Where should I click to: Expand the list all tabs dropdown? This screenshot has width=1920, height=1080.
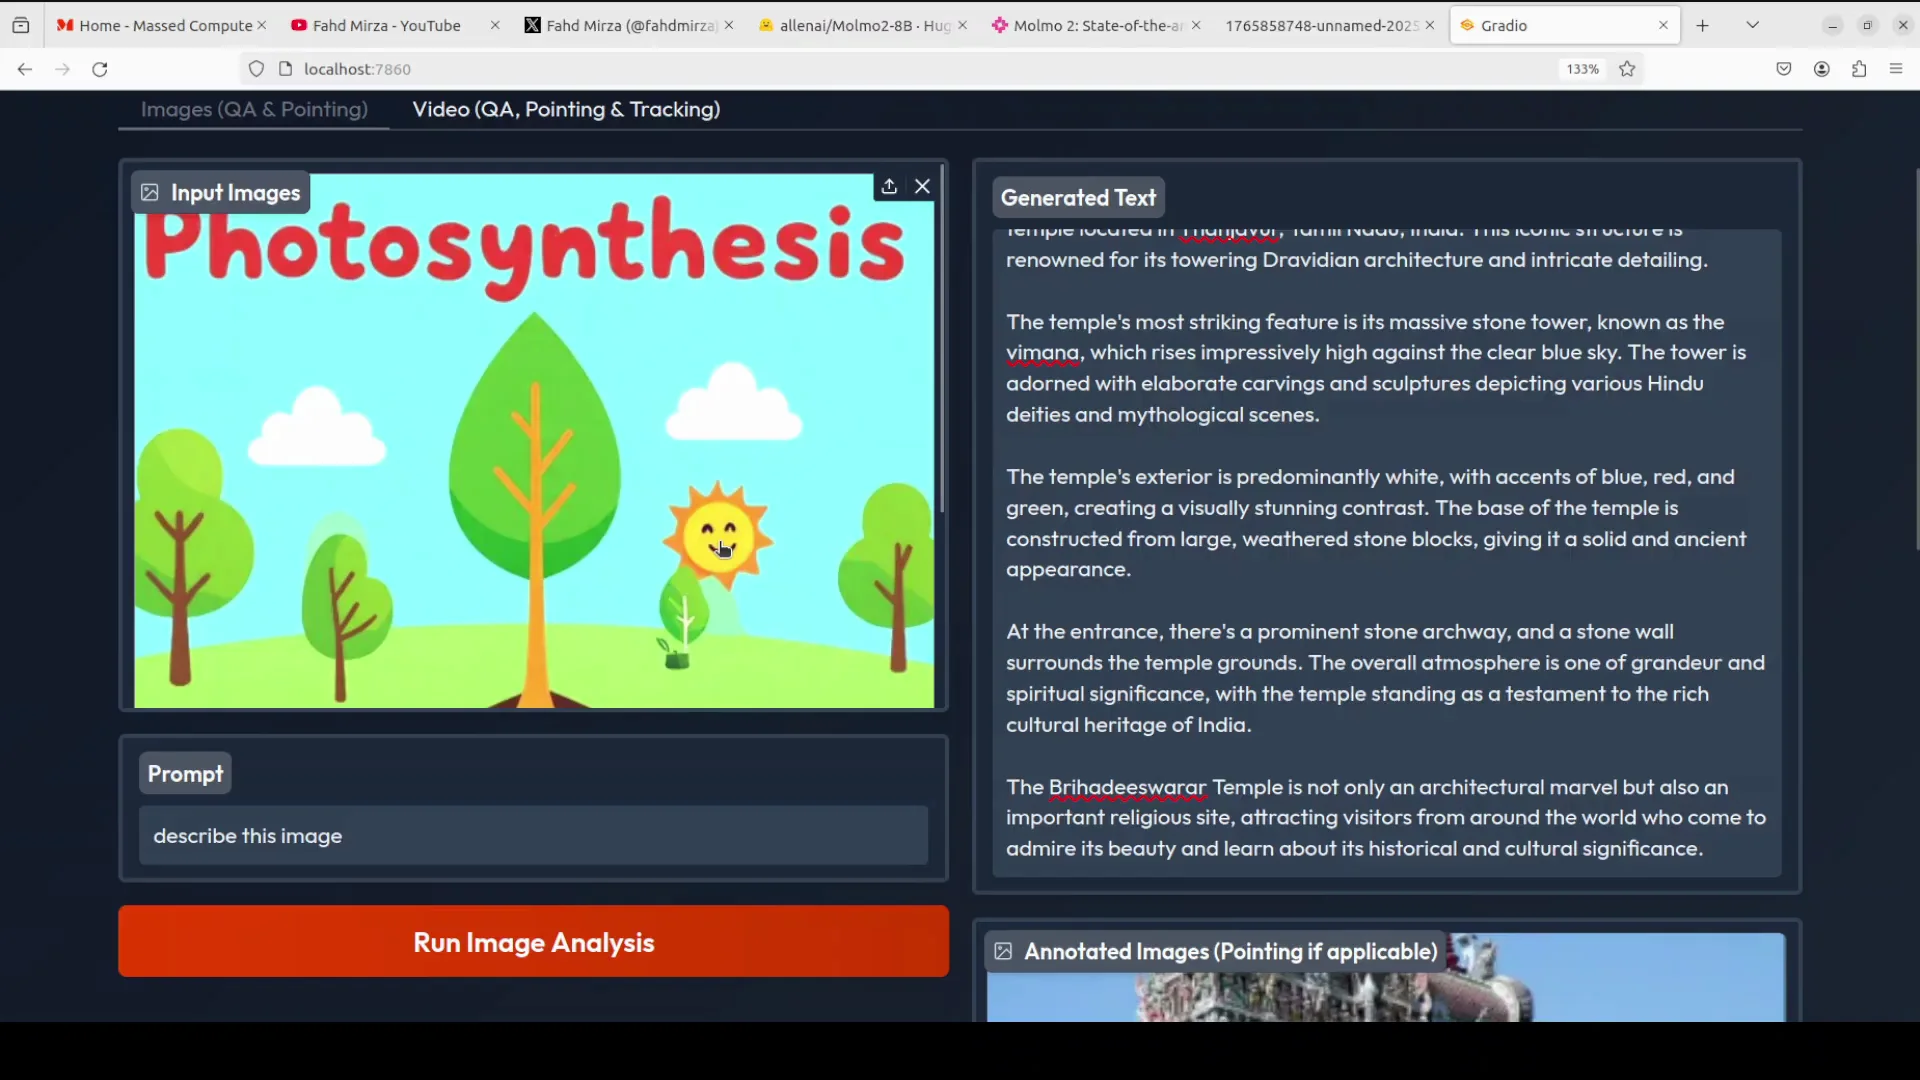coord(1752,25)
